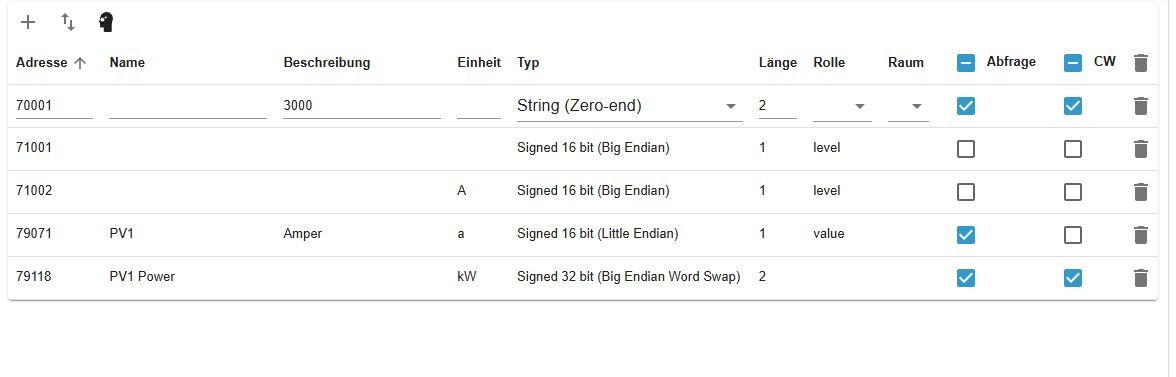Delete the PV1 Power row
This screenshot has height=377, width=1176.
pos(1141,278)
